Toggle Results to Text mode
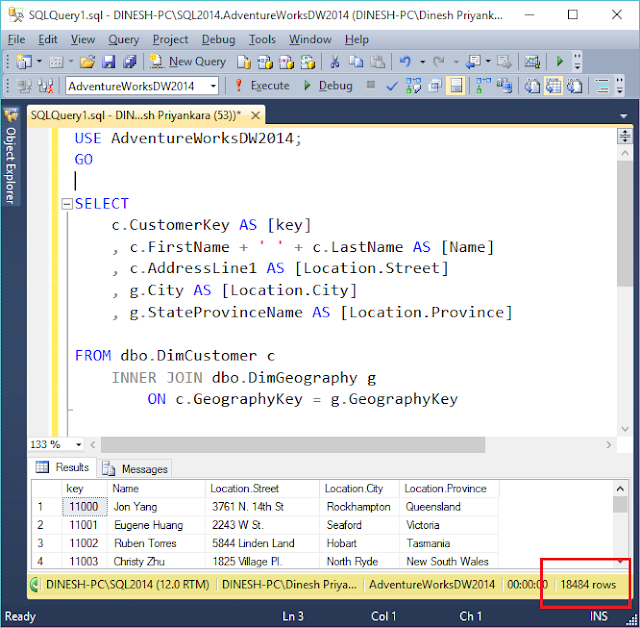 coord(532,86)
